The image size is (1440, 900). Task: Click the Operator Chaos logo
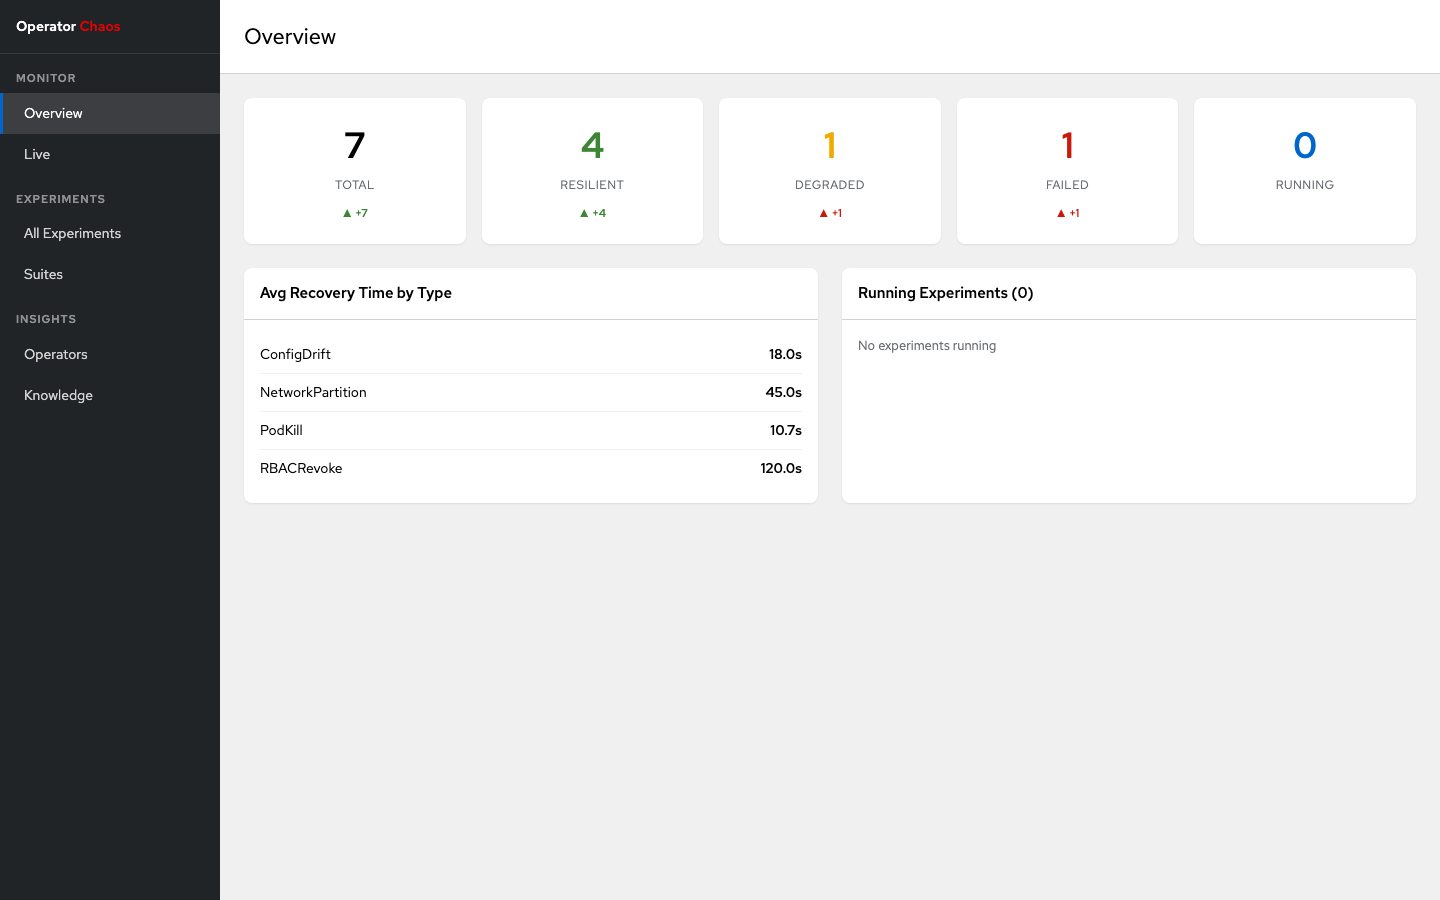coord(68,27)
